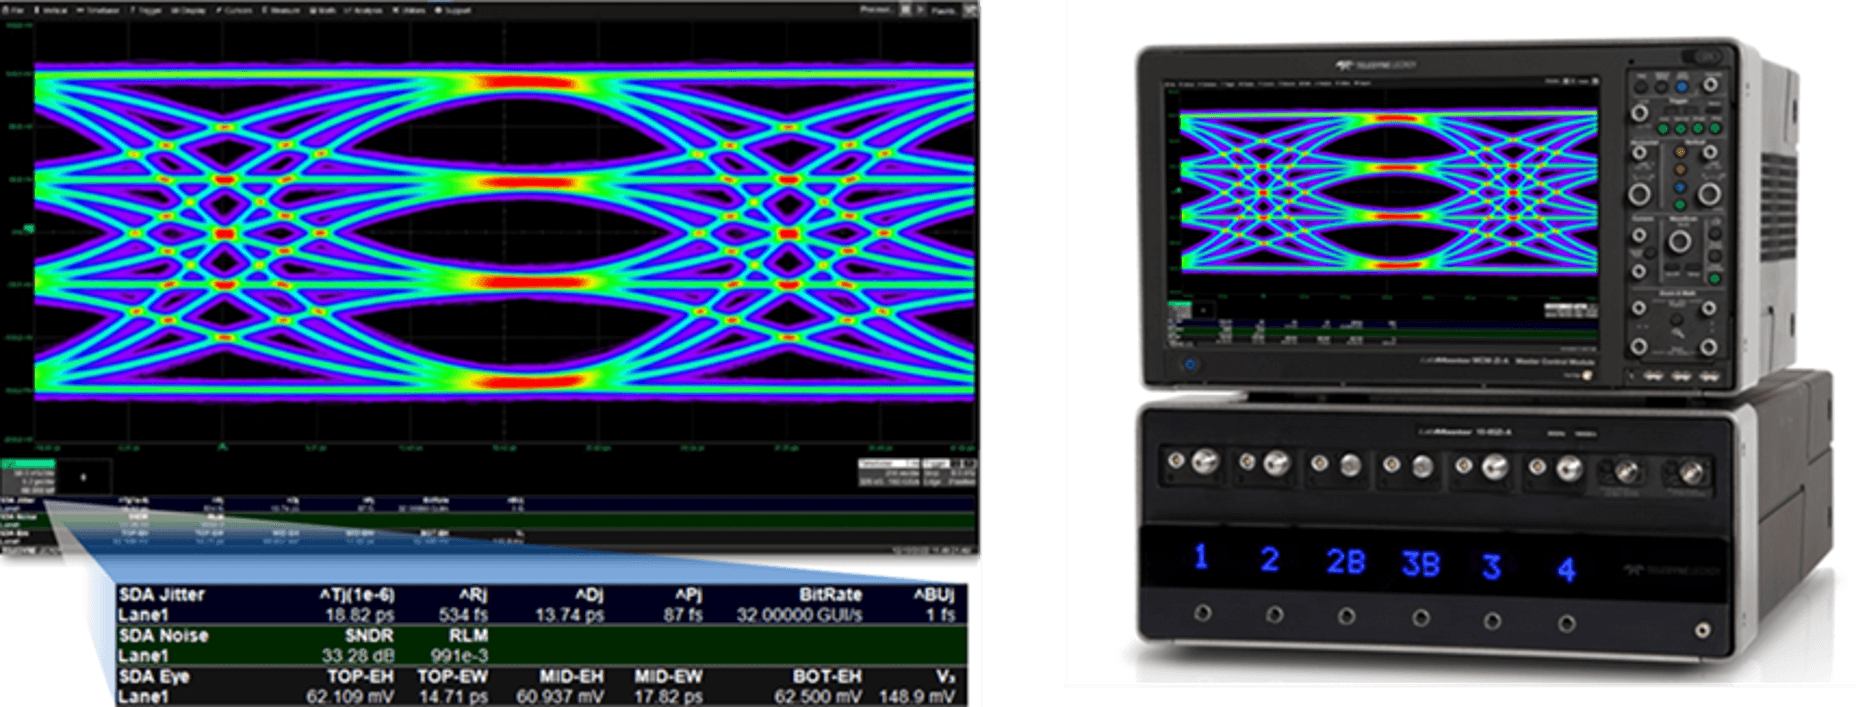Click the BOT-EH value 62.500 mV

(x=818, y=696)
